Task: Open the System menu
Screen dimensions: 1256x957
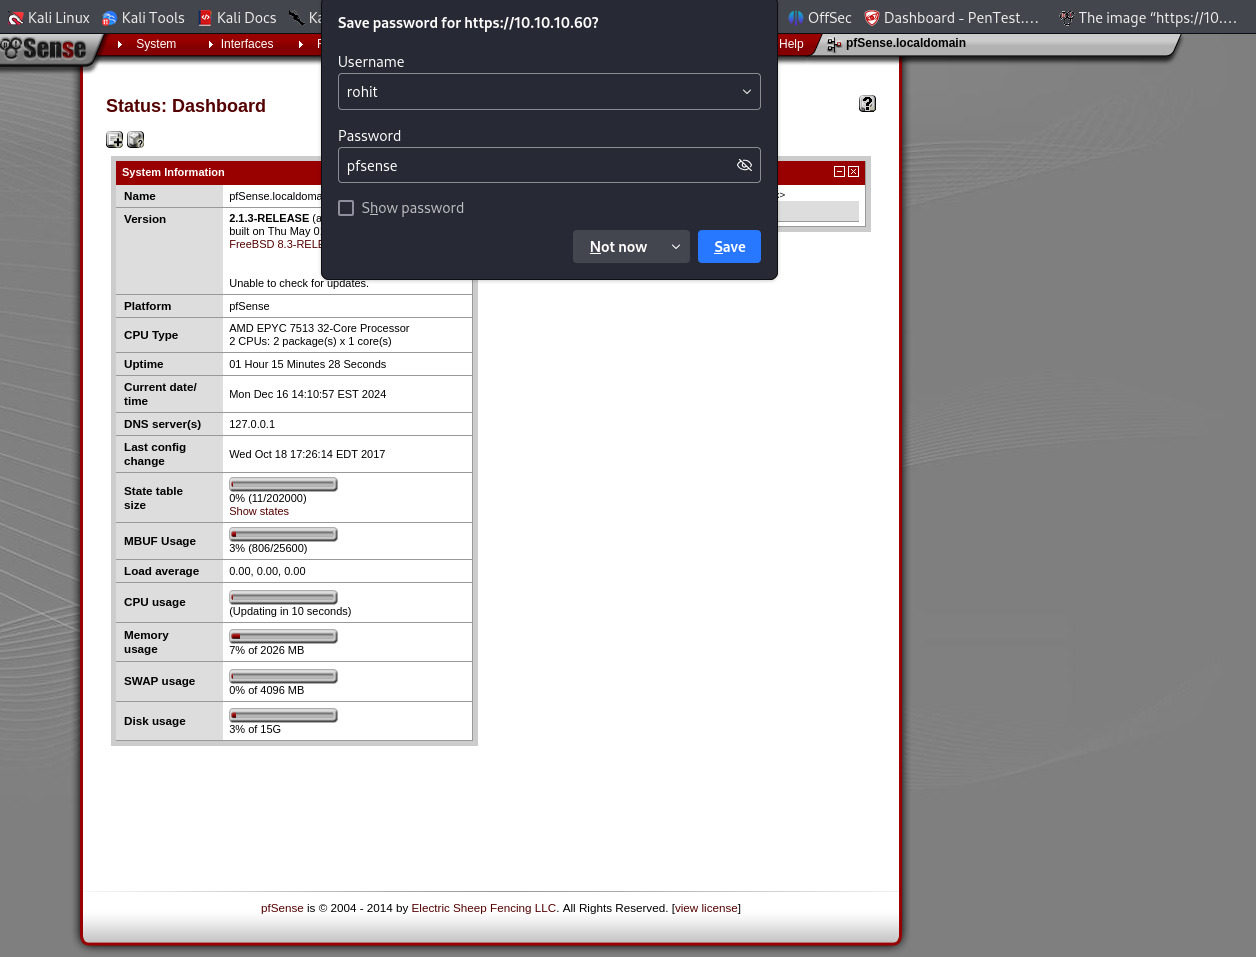Action: tap(156, 44)
